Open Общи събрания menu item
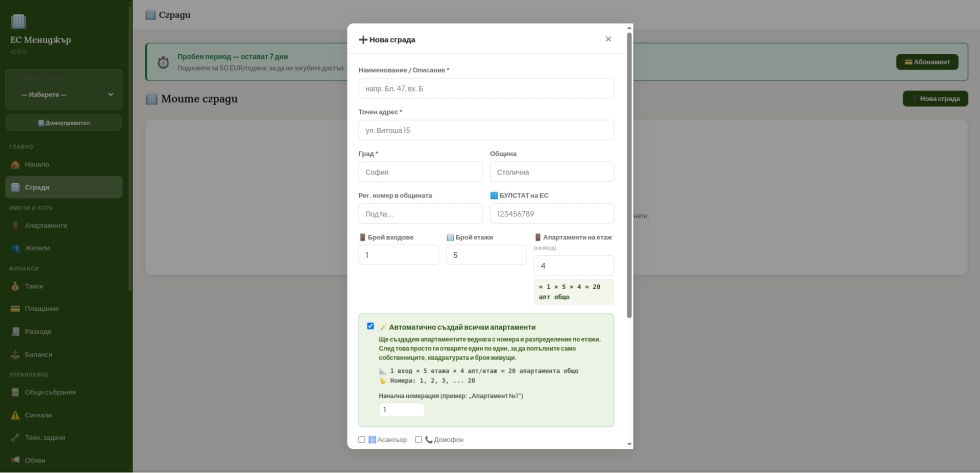Image resolution: width=980 pixels, height=473 pixels. tap(50, 392)
